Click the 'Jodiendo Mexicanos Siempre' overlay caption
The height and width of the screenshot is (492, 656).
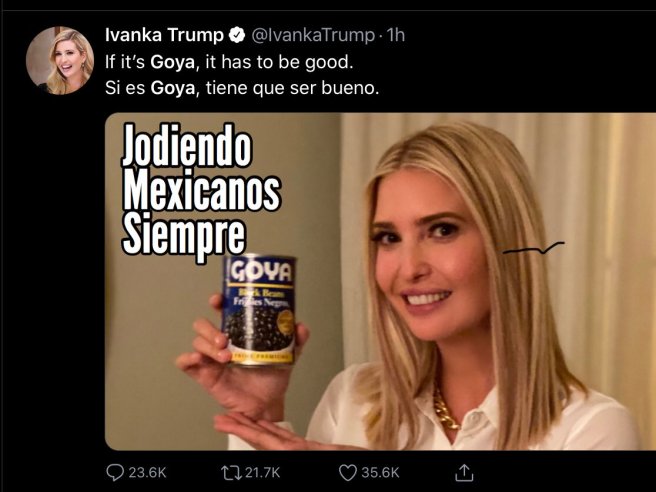tap(200, 189)
